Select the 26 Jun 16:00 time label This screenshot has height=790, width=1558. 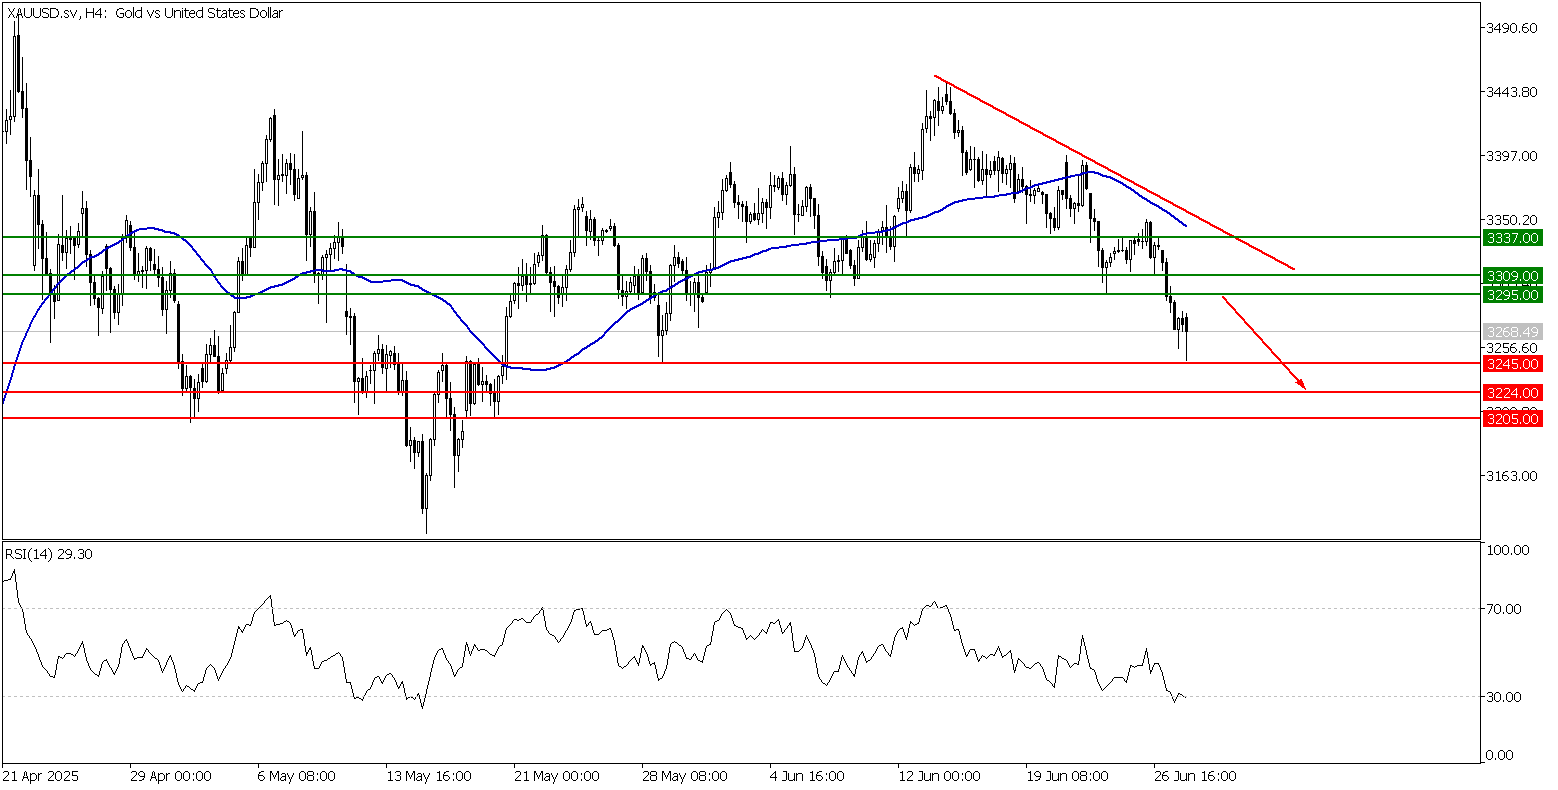[1196, 776]
